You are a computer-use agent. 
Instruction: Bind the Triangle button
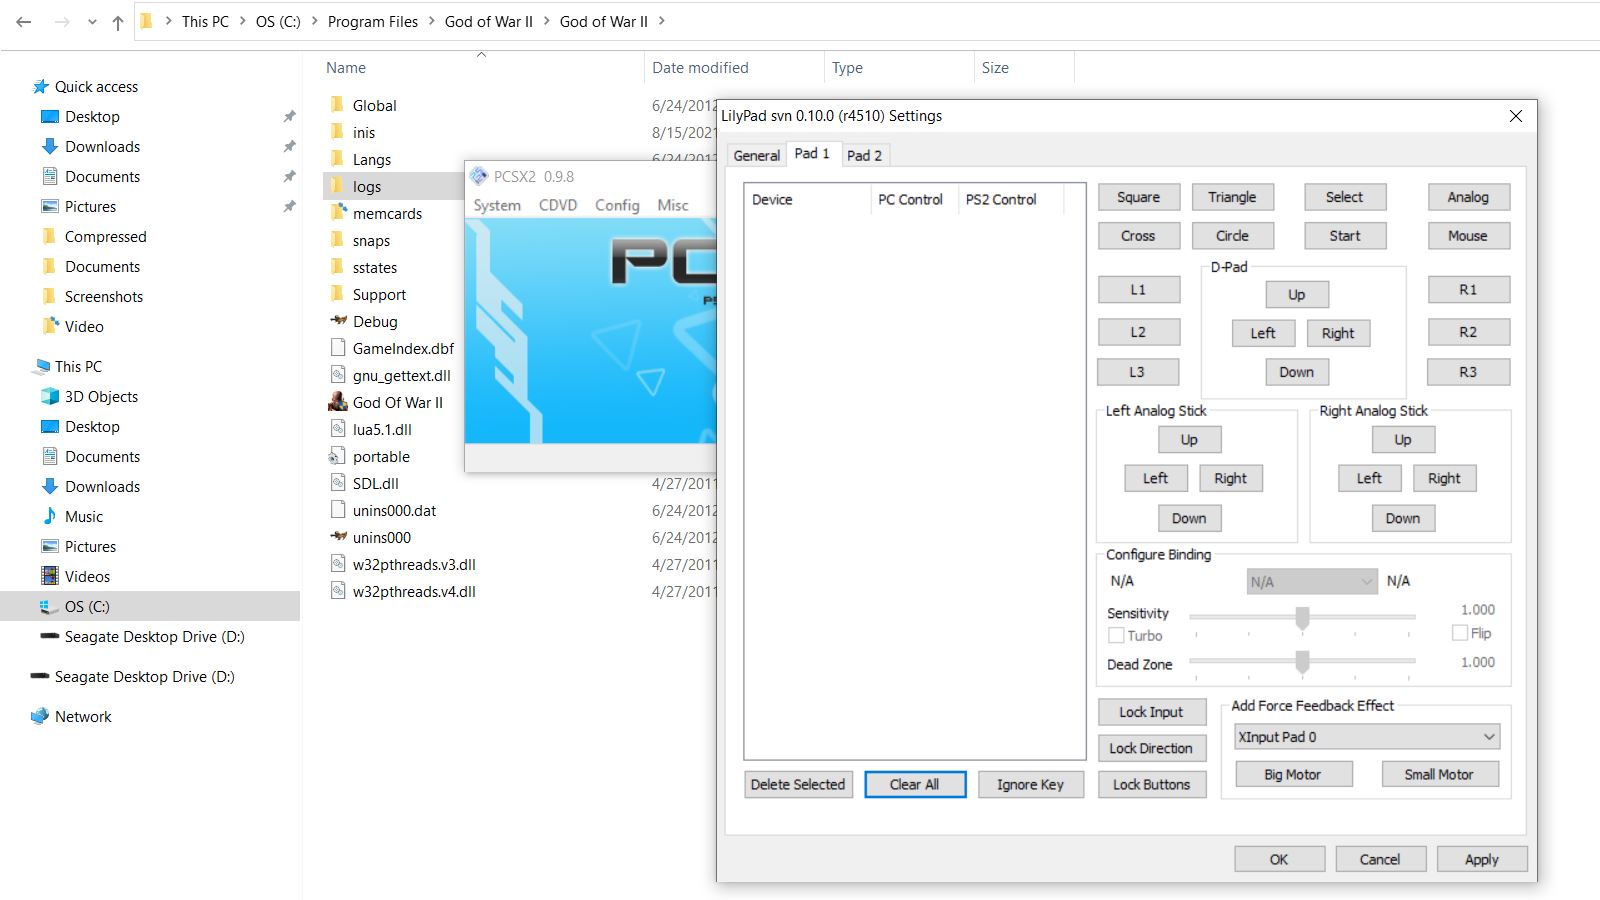[1232, 197]
